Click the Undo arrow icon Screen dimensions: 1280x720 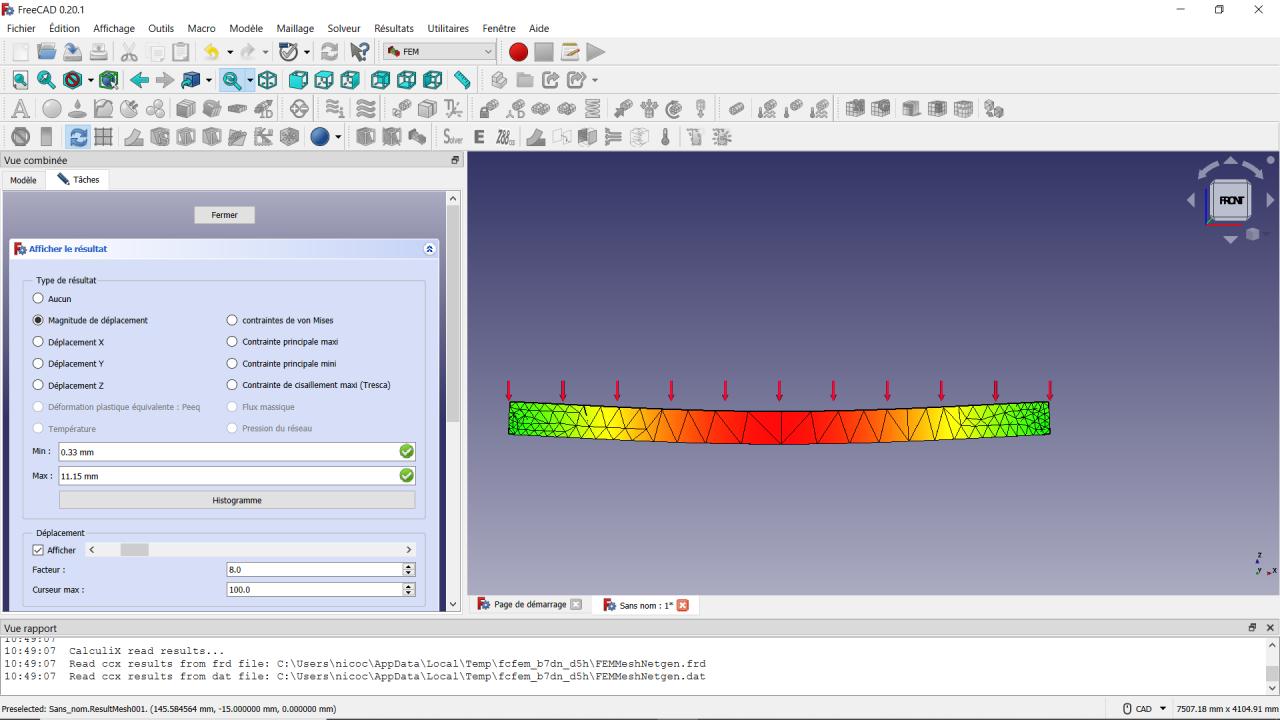tap(211, 52)
